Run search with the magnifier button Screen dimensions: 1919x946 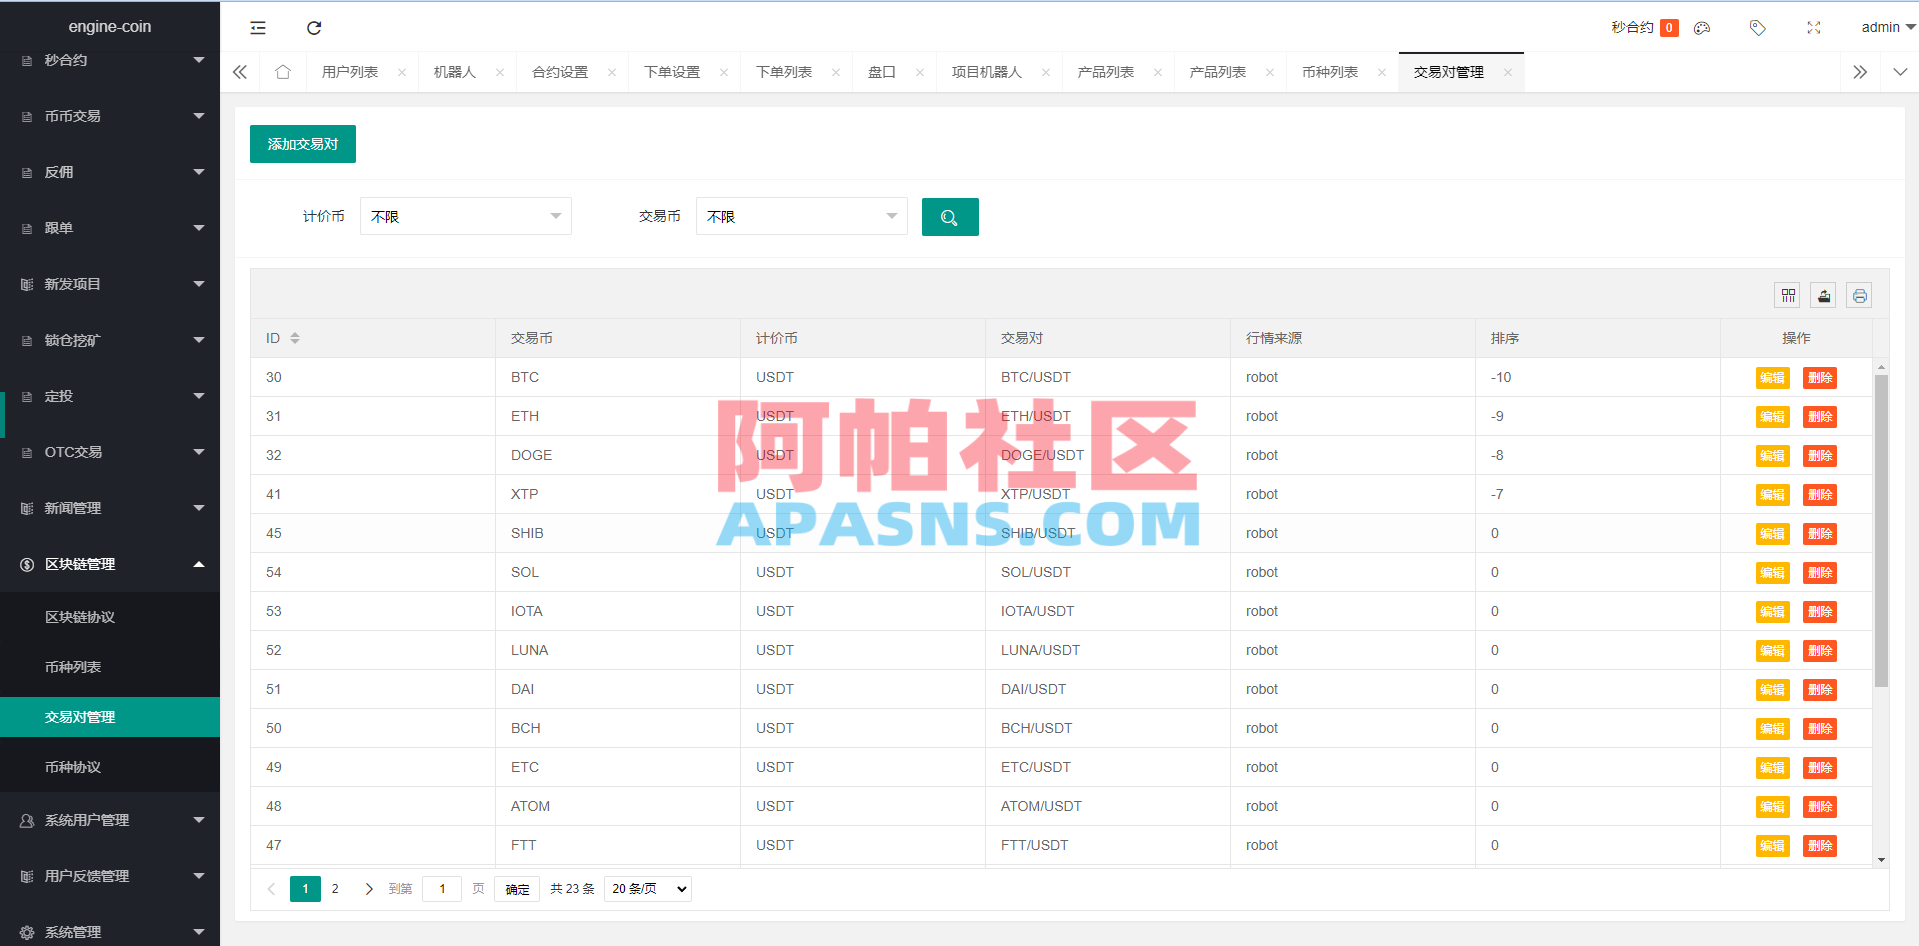(x=949, y=216)
